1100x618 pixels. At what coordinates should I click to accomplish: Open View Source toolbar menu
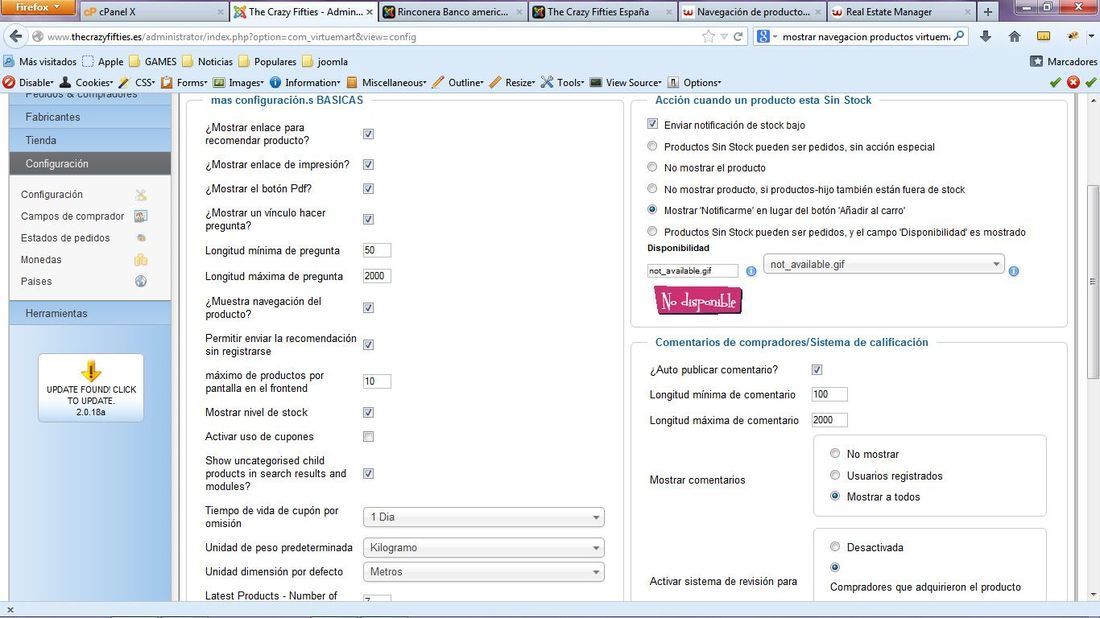point(626,83)
